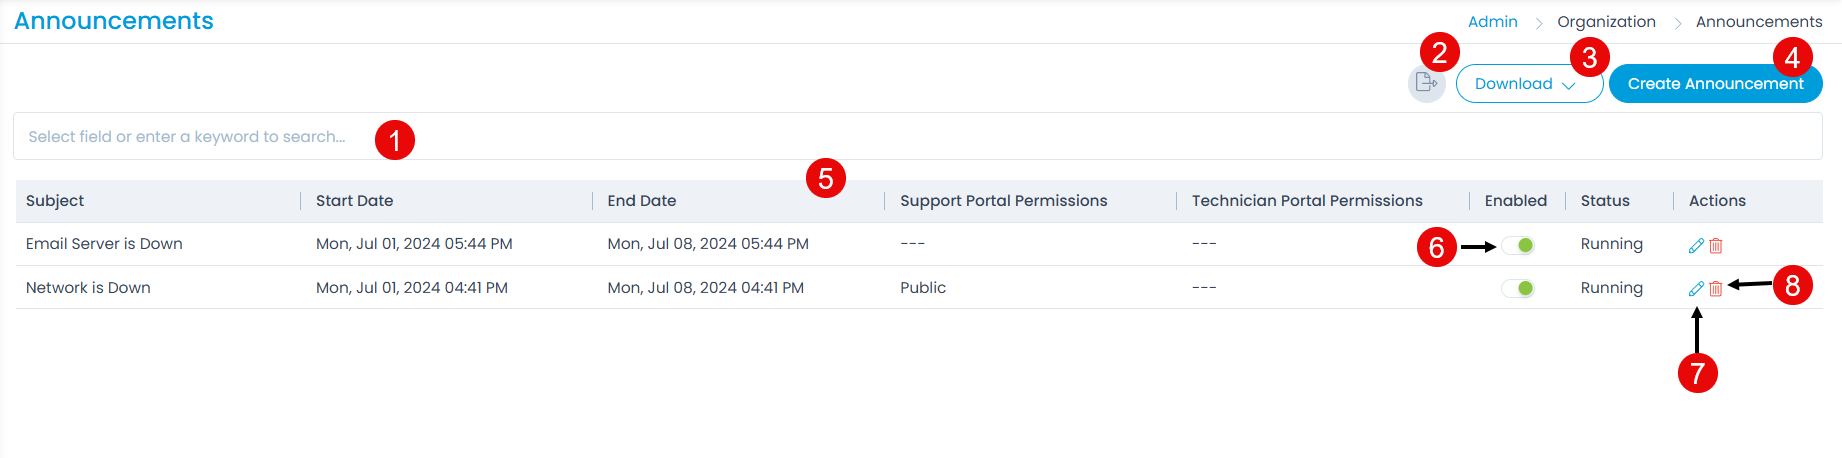Edit the Network is Down announcement
Screen dimensions: 1842x458
(1696, 288)
